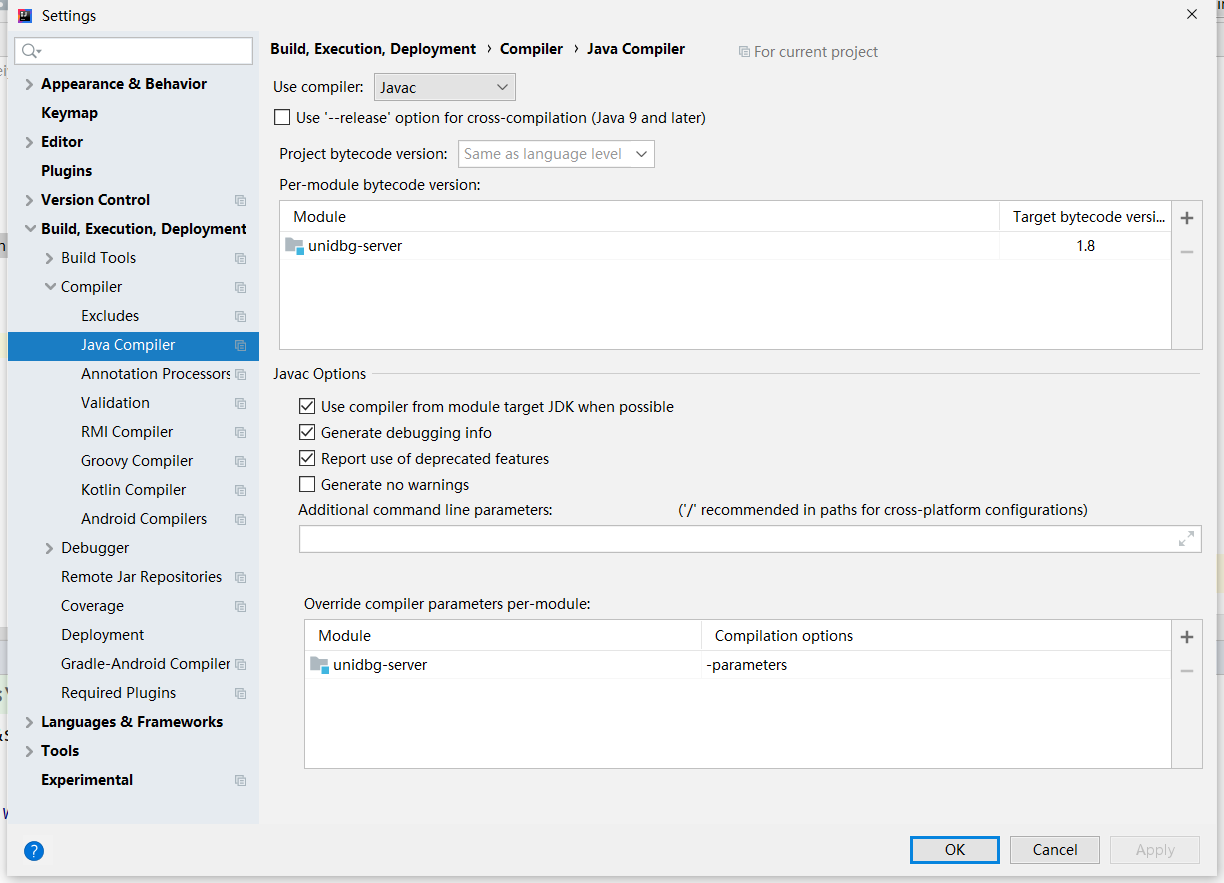Open the Use compiler dropdown
The height and width of the screenshot is (883, 1224).
[445, 88]
